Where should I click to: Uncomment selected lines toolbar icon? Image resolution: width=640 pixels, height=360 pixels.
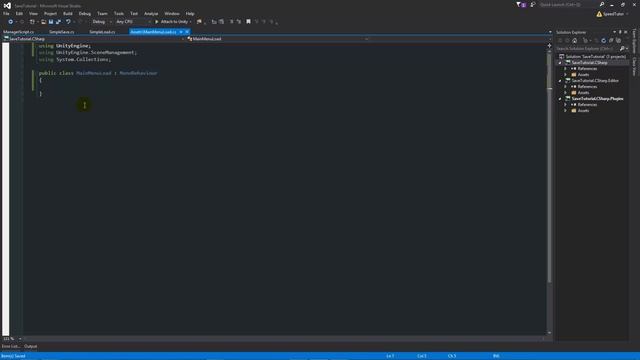click(x=239, y=22)
